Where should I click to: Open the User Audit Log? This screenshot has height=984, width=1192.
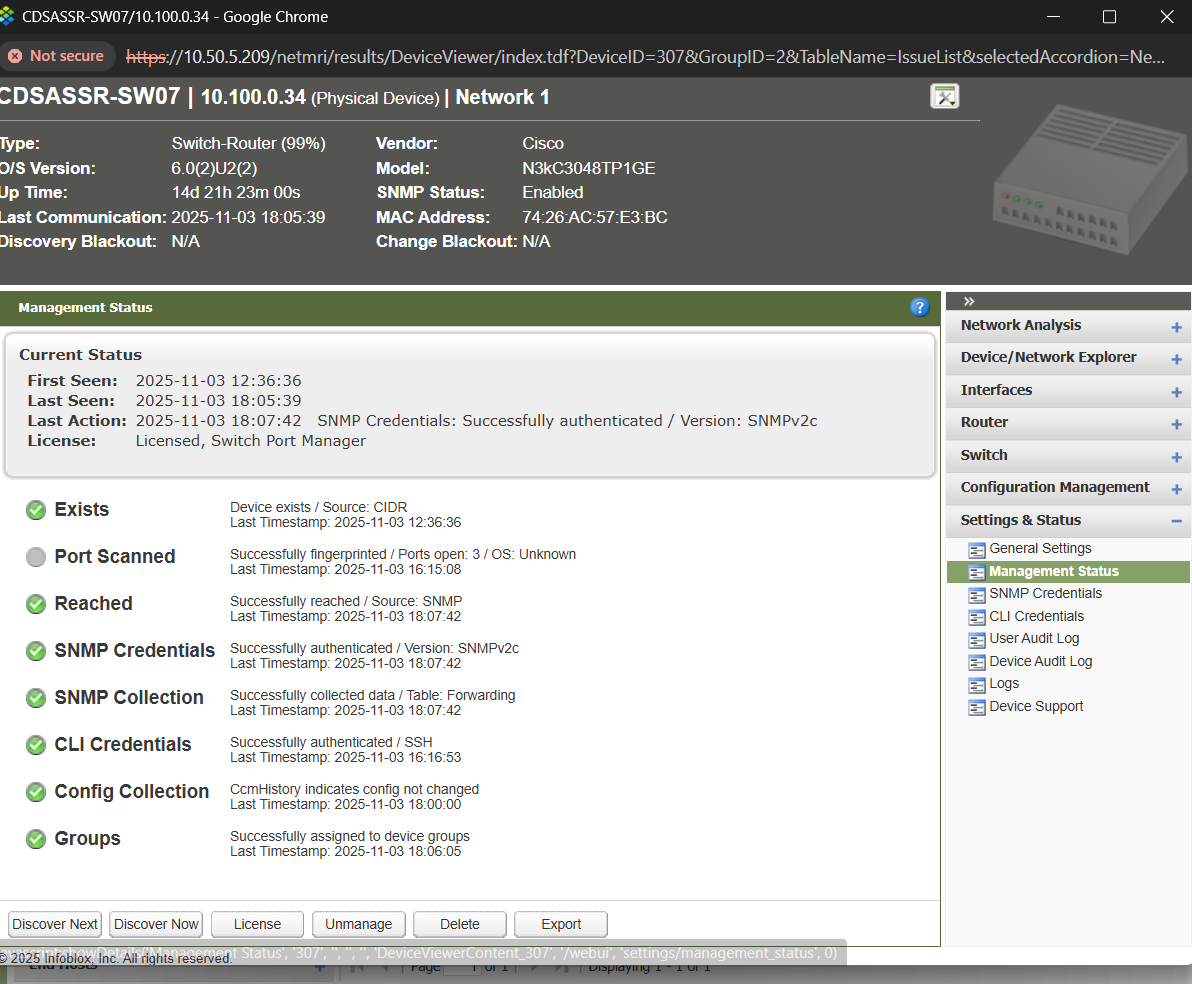(1034, 639)
